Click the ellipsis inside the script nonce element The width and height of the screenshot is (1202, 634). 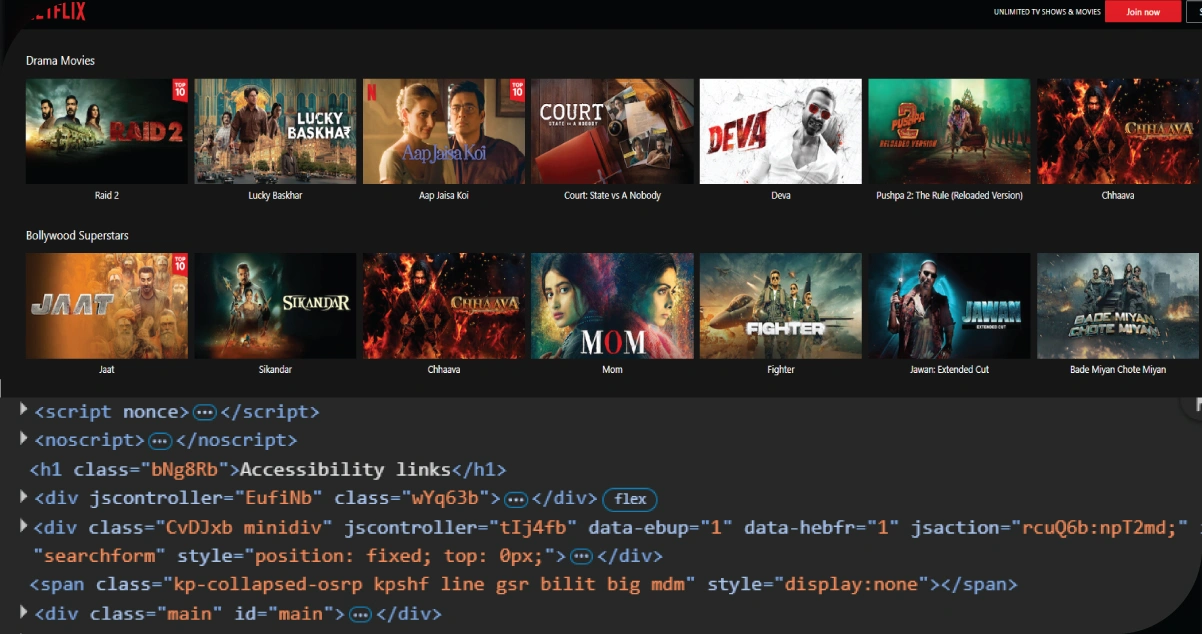(205, 410)
